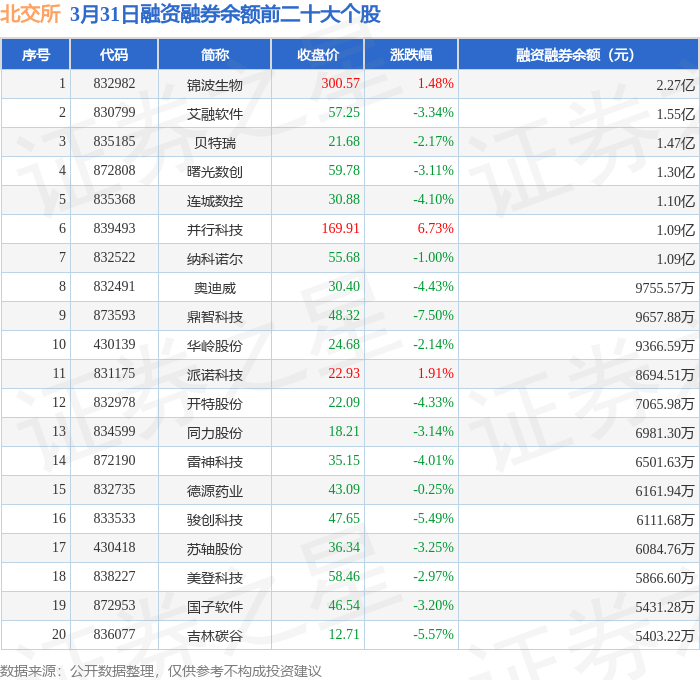The width and height of the screenshot is (700, 680).
Task: Click change value -0.25%
Action: [x=433, y=490]
